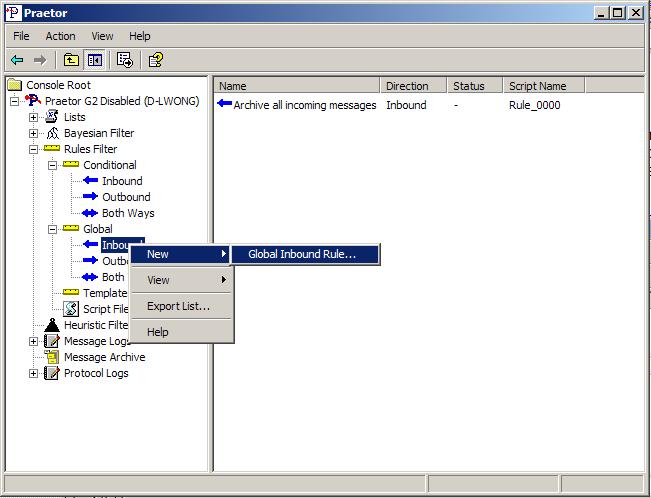
Task: Click the Script Files icon
Action: (71, 309)
